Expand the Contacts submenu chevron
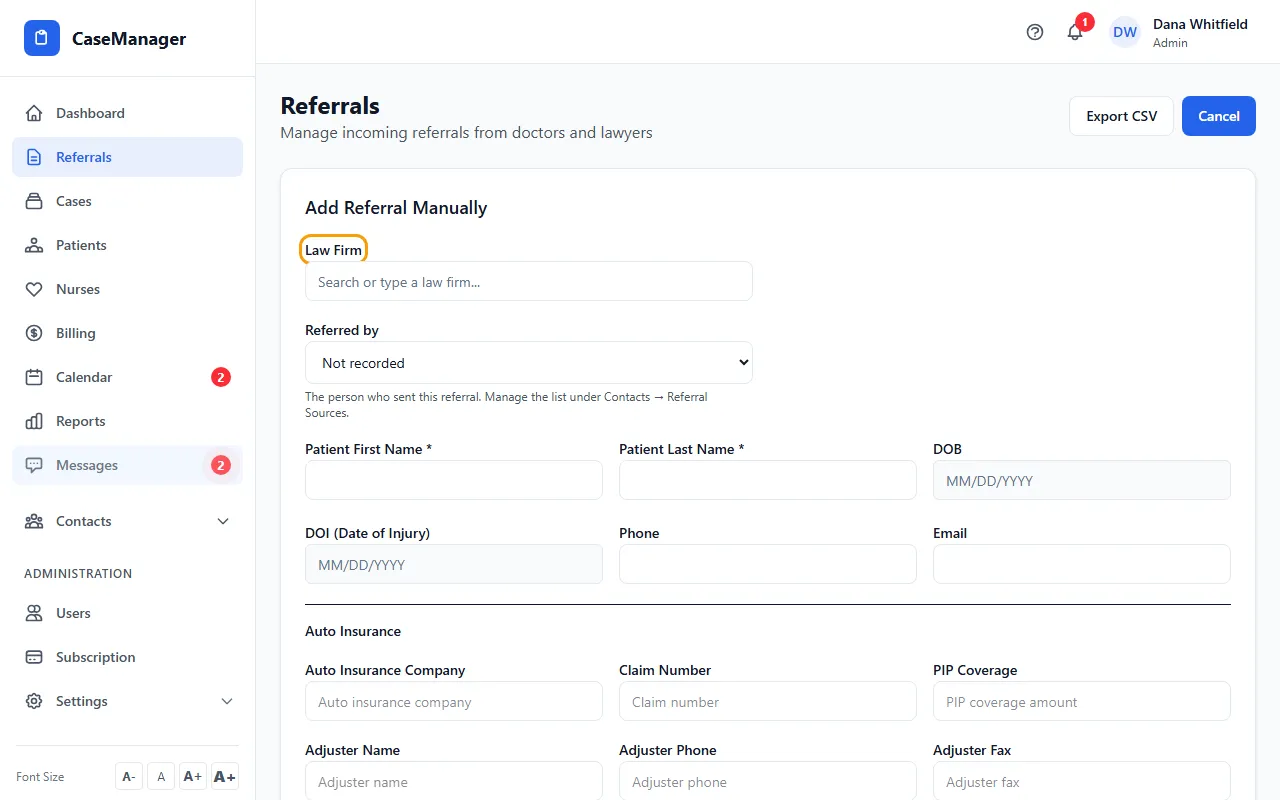The width and height of the screenshot is (1280, 800). [223, 521]
